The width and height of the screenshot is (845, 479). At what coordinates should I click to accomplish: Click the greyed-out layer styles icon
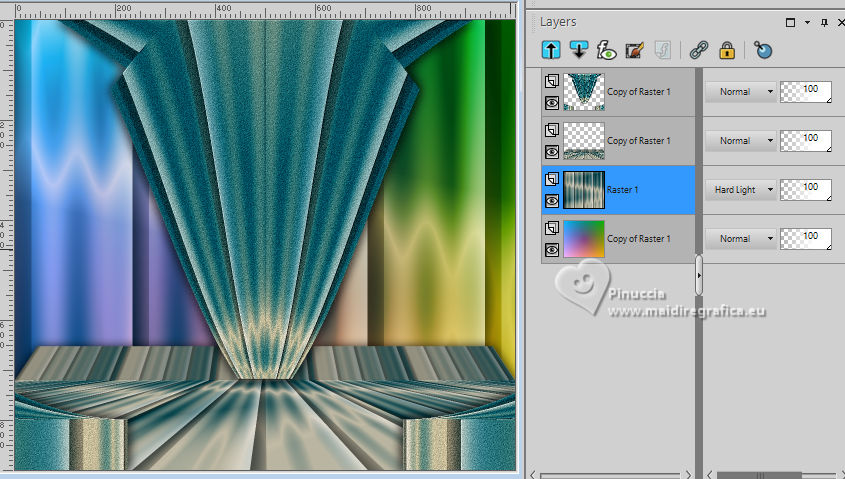[662, 51]
